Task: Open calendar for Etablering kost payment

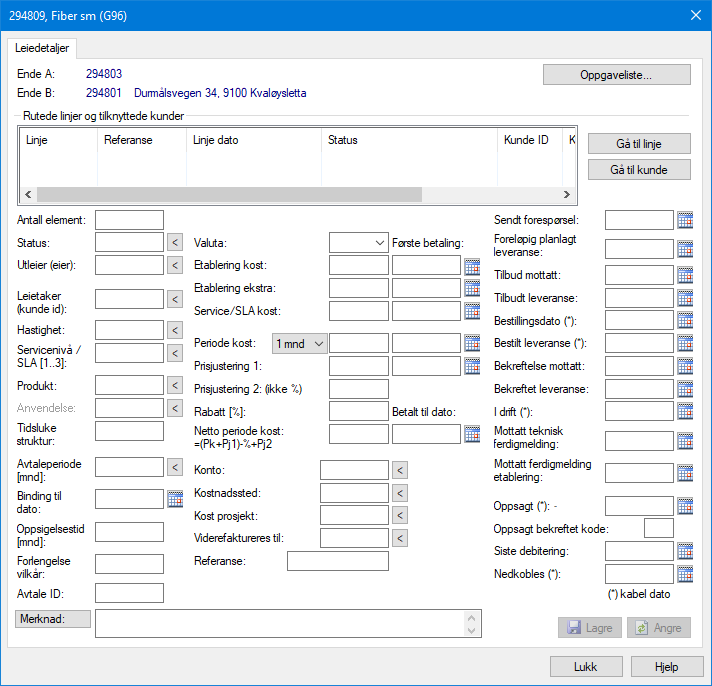Action: [x=472, y=266]
